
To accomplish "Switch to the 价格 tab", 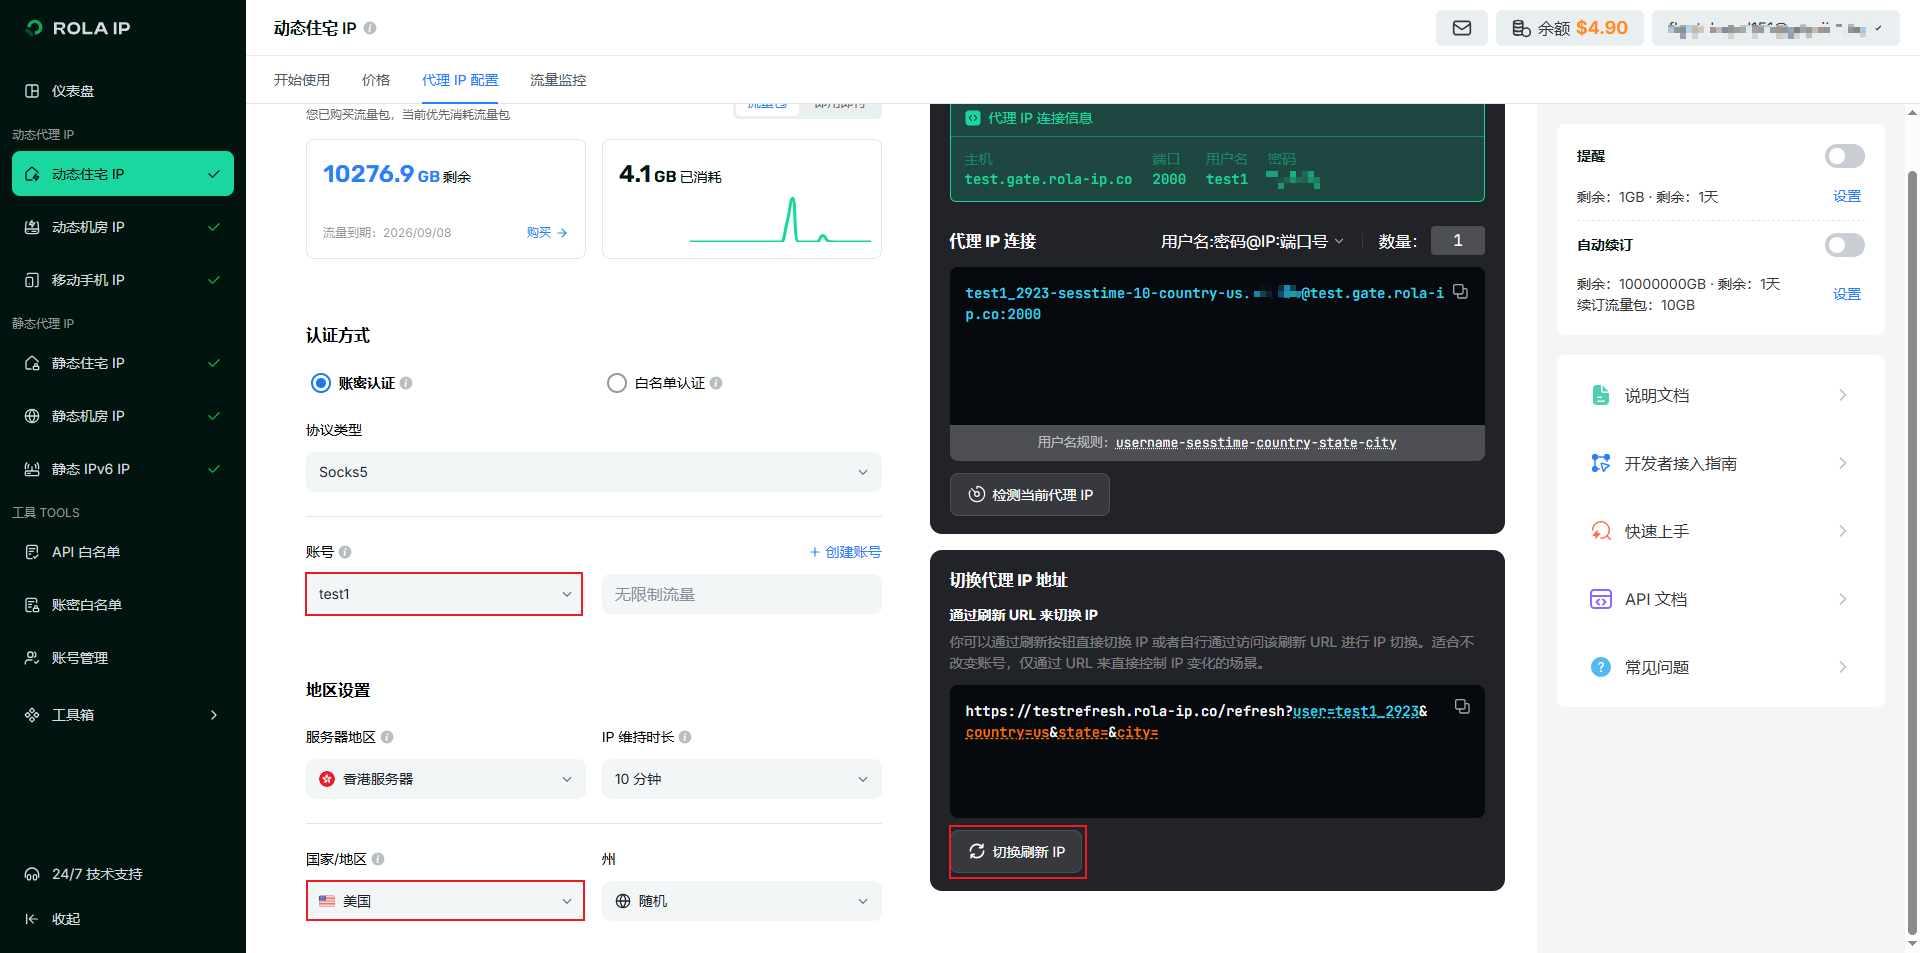I will click(x=376, y=80).
